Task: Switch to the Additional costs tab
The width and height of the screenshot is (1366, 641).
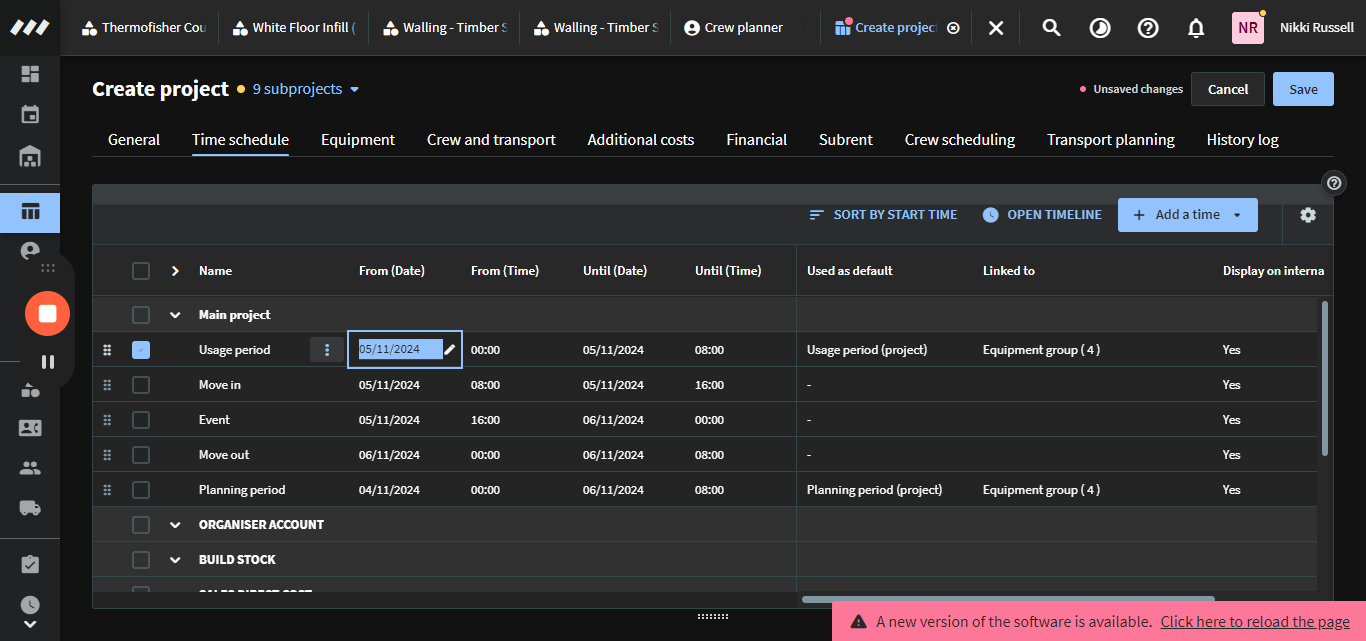Action: click(x=641, y=140)
